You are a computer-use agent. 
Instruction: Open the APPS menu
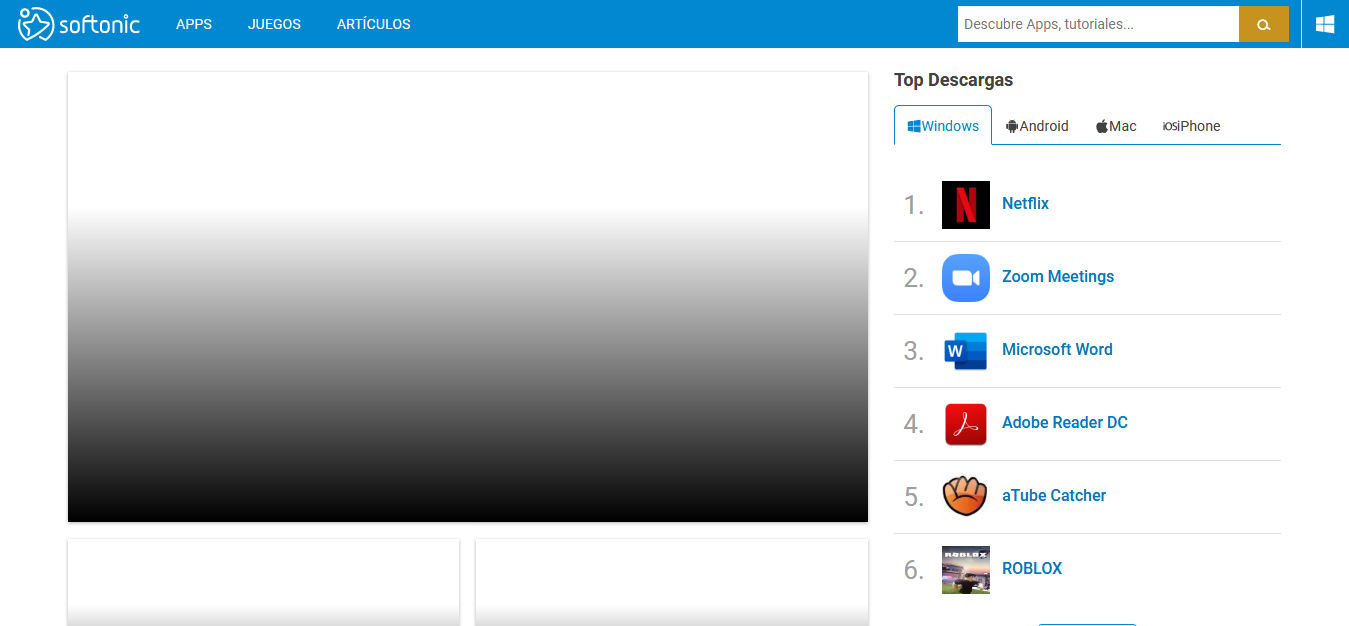click(194, 24)
